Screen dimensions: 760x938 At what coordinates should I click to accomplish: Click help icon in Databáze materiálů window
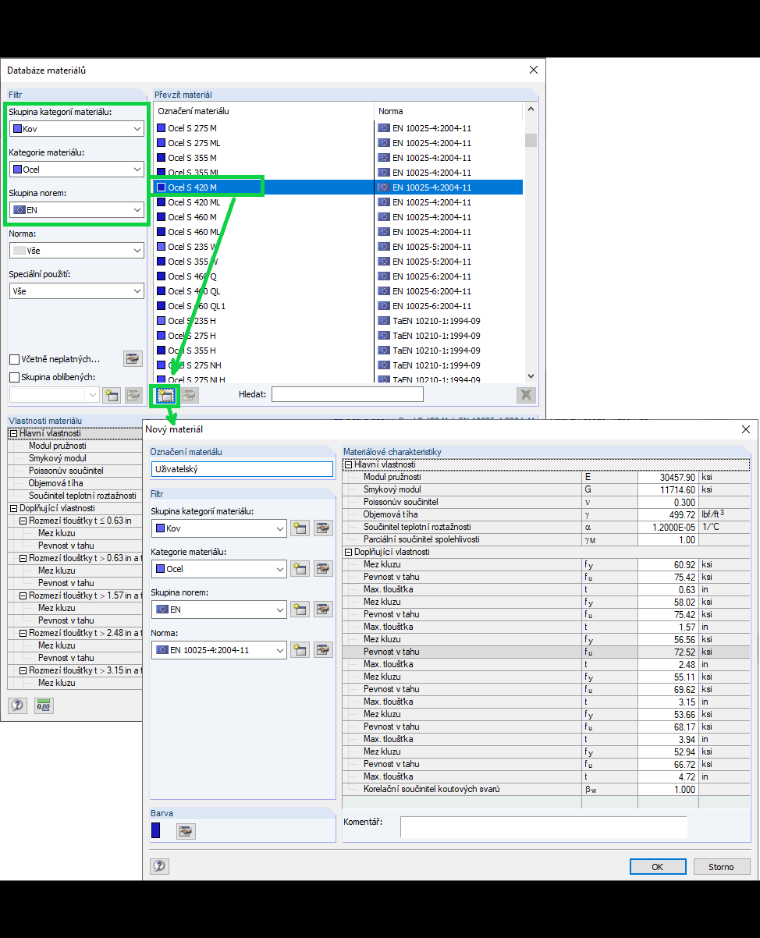tap(17, 705)
